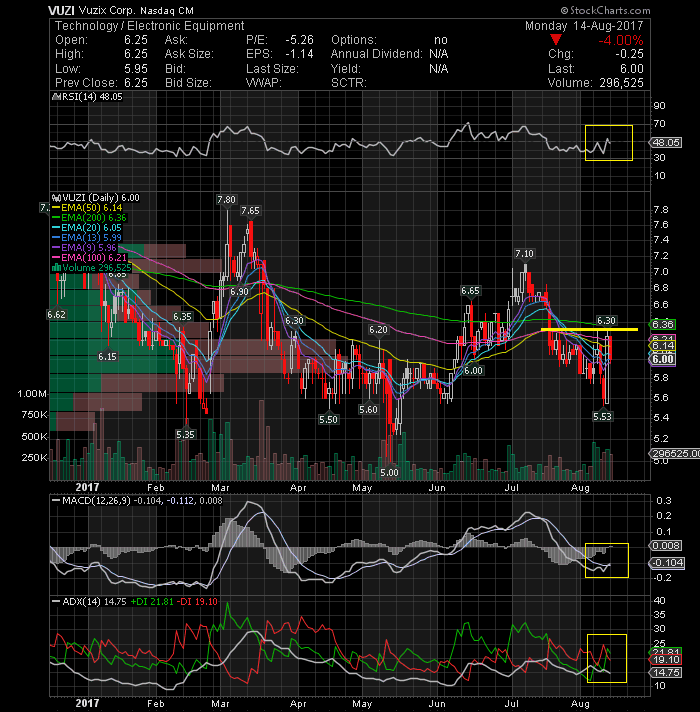Screen dimensions: 700x712
Task: Click the 6.90 price label
Action: pyautogui.click(x=239, y=292)
